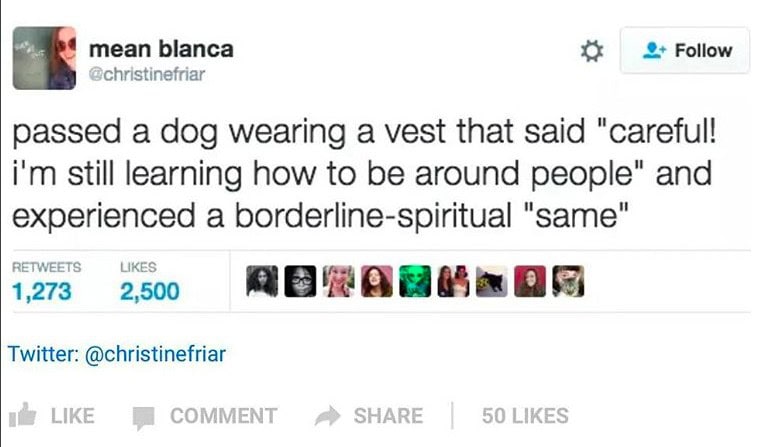The width and height of the screenshot is (771, 447).
Task: Click the Share arrow icon
Action: point(327,416)
